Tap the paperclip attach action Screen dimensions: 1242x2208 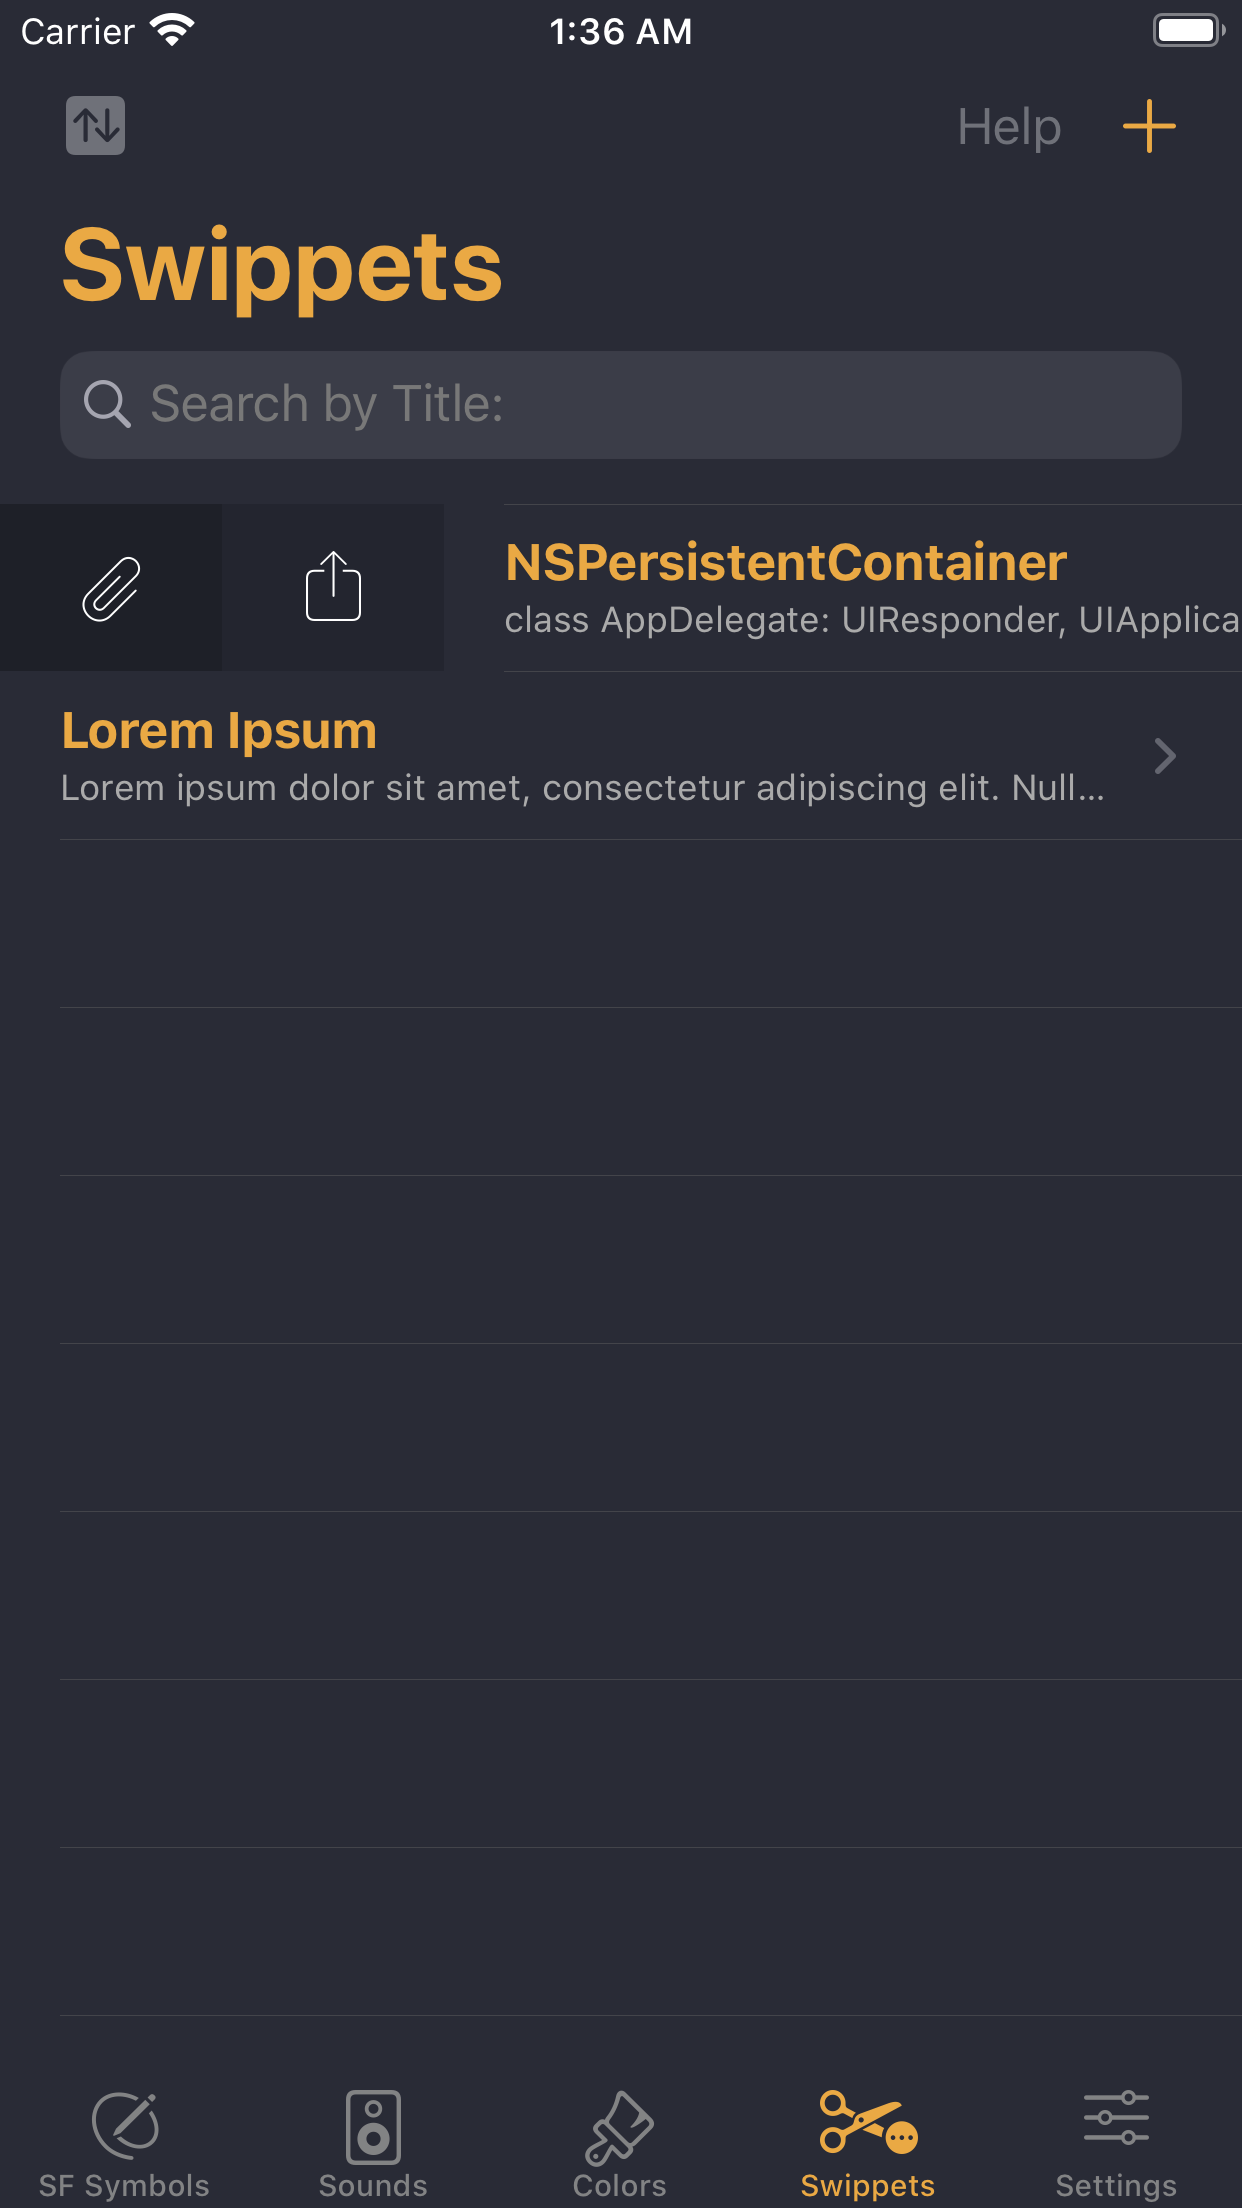click(111, 589)
